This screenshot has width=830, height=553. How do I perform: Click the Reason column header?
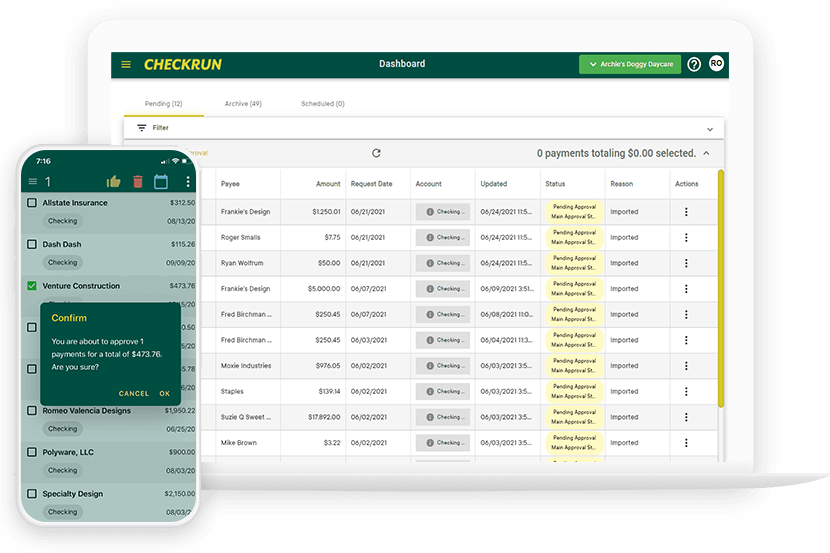[621, 184]
